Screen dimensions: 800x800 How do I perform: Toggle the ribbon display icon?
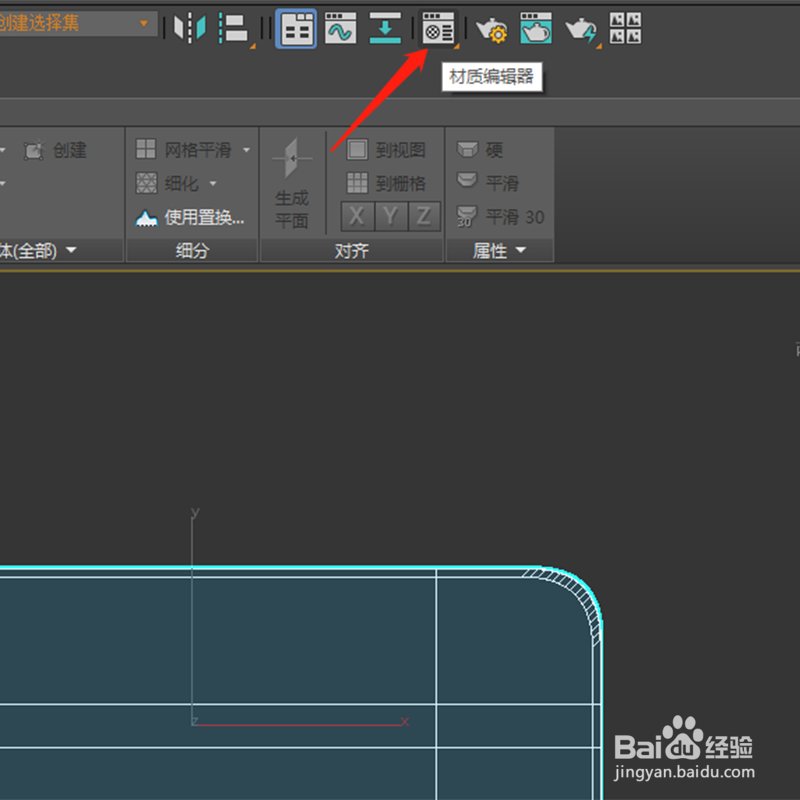point(296,29)
